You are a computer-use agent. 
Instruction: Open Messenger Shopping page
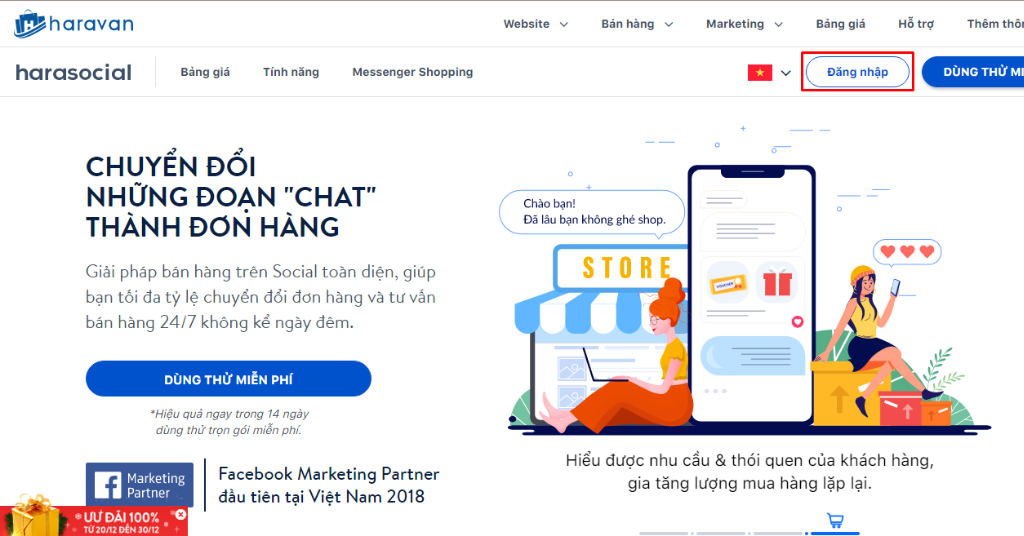[x=413, y=72]
